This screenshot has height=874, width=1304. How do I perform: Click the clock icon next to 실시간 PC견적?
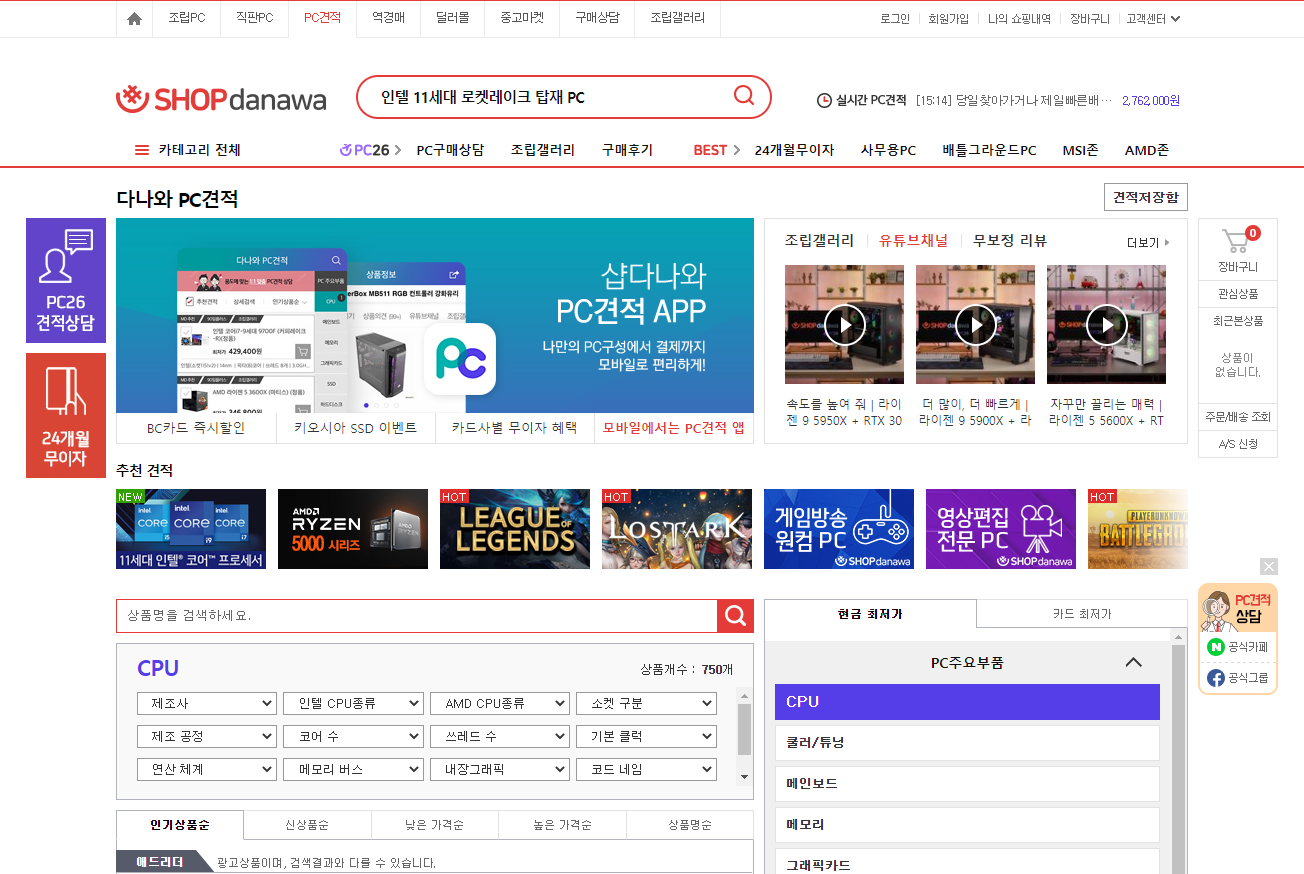(x=824, y=100)
